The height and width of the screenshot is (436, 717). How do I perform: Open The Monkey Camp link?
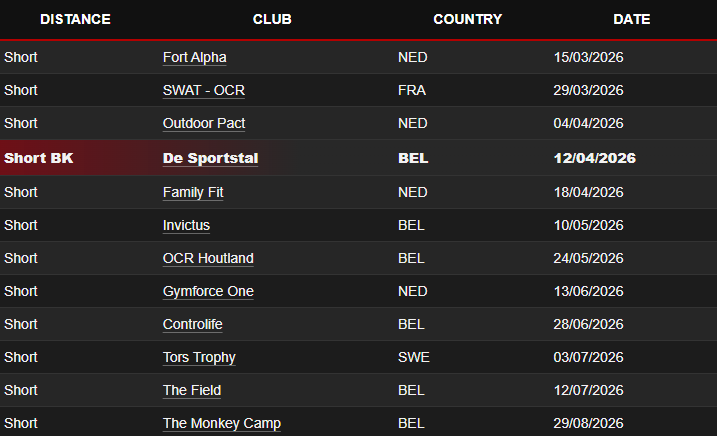tap(220, 423)
